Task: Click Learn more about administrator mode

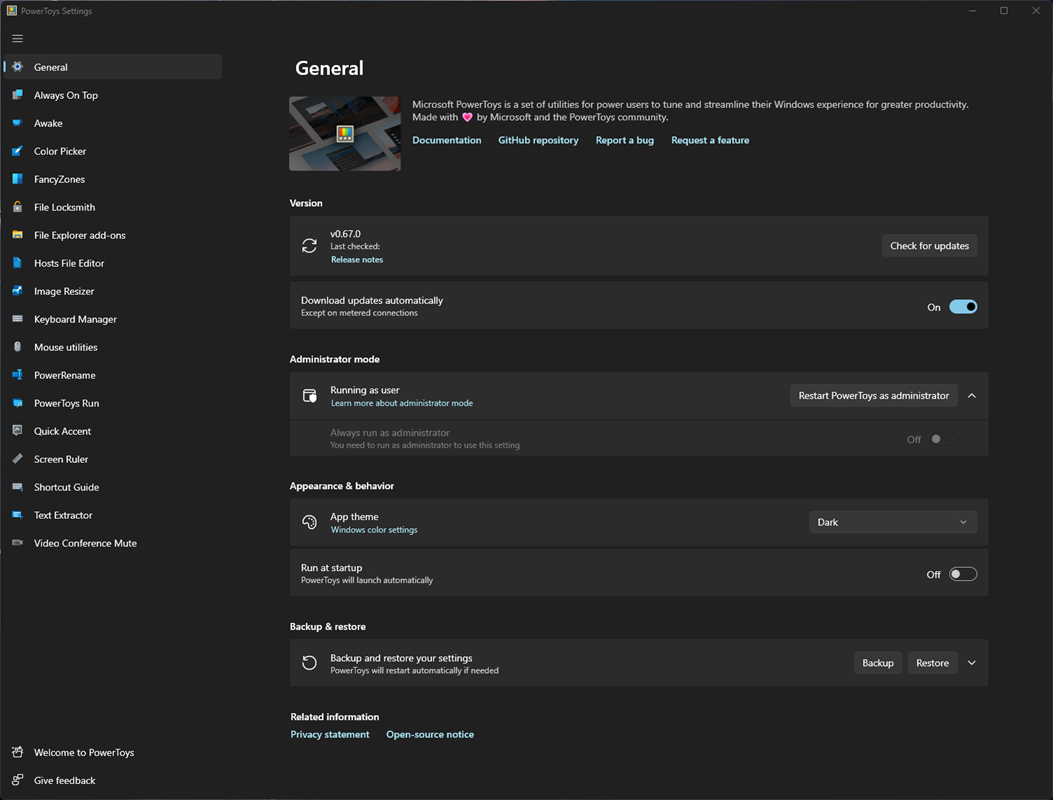Action: [x=402, y=403]
